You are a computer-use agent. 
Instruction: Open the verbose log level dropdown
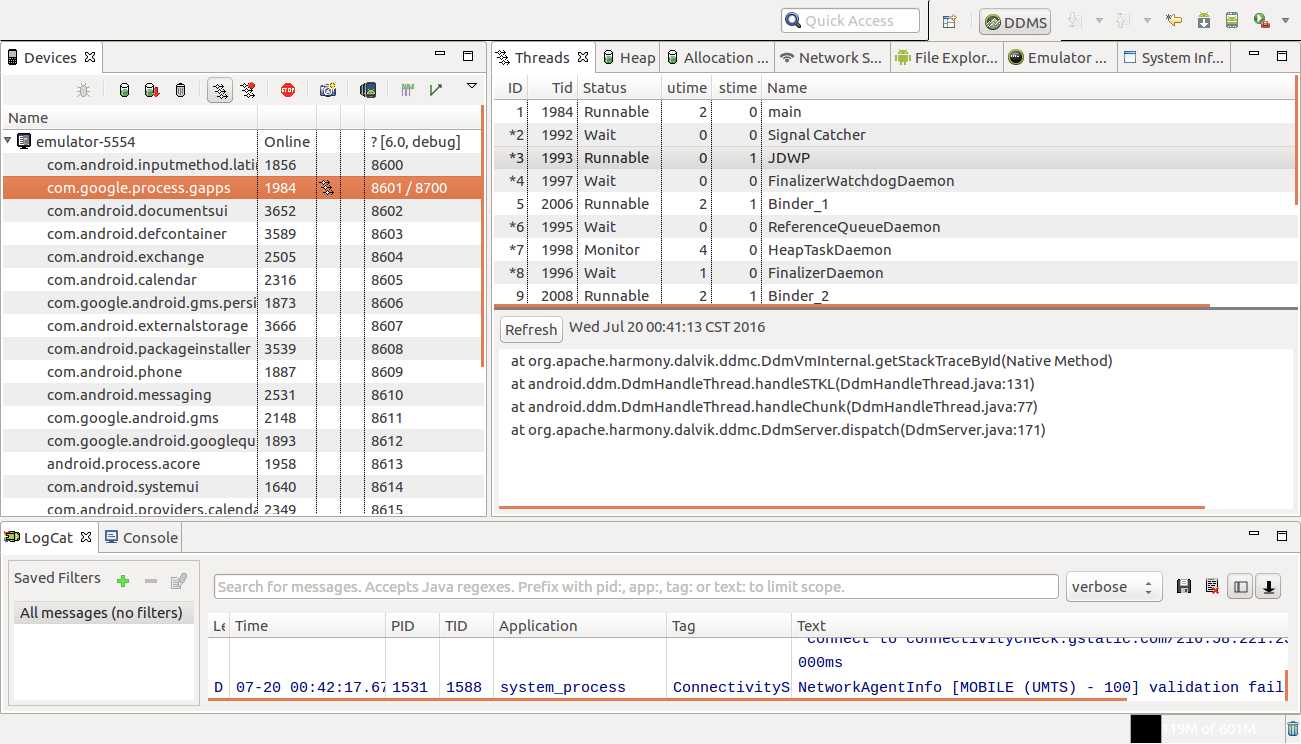click(x=1114, y=587)
